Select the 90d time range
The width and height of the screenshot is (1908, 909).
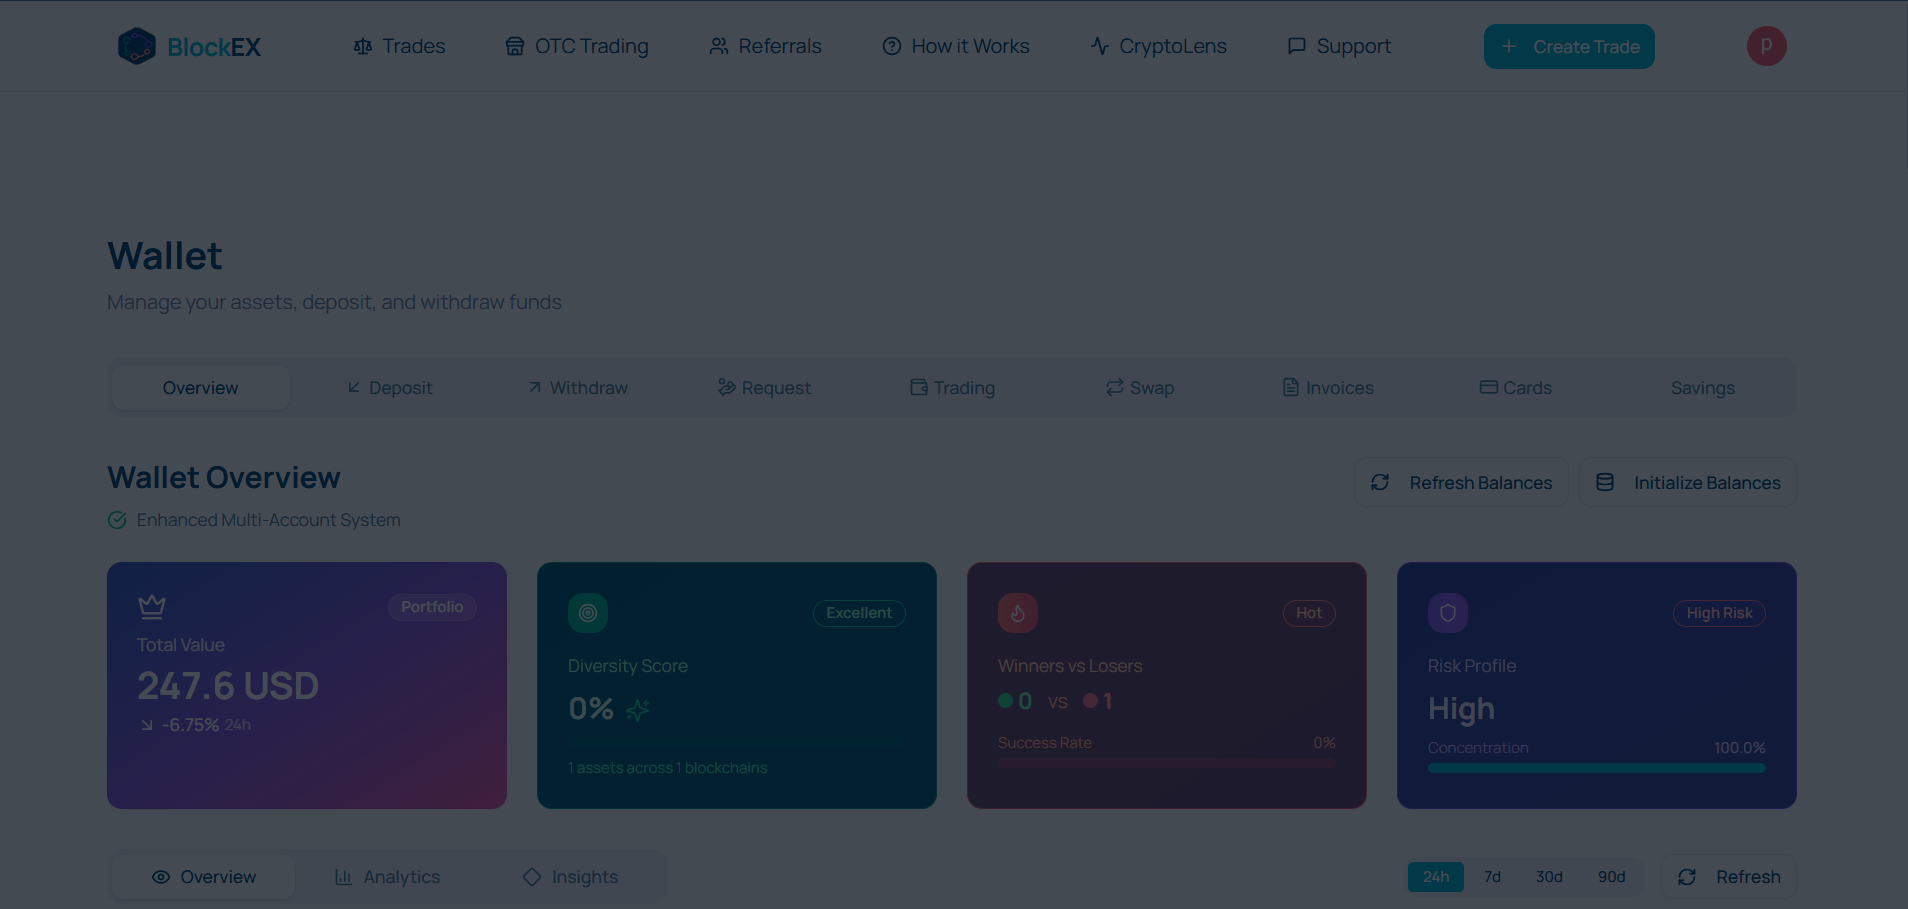click(1611, 877)
